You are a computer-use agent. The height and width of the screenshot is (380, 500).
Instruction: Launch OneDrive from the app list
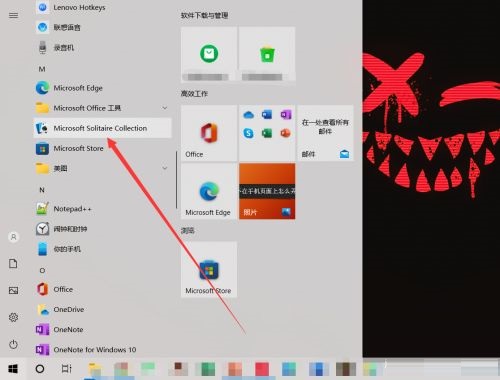point(102,309)
